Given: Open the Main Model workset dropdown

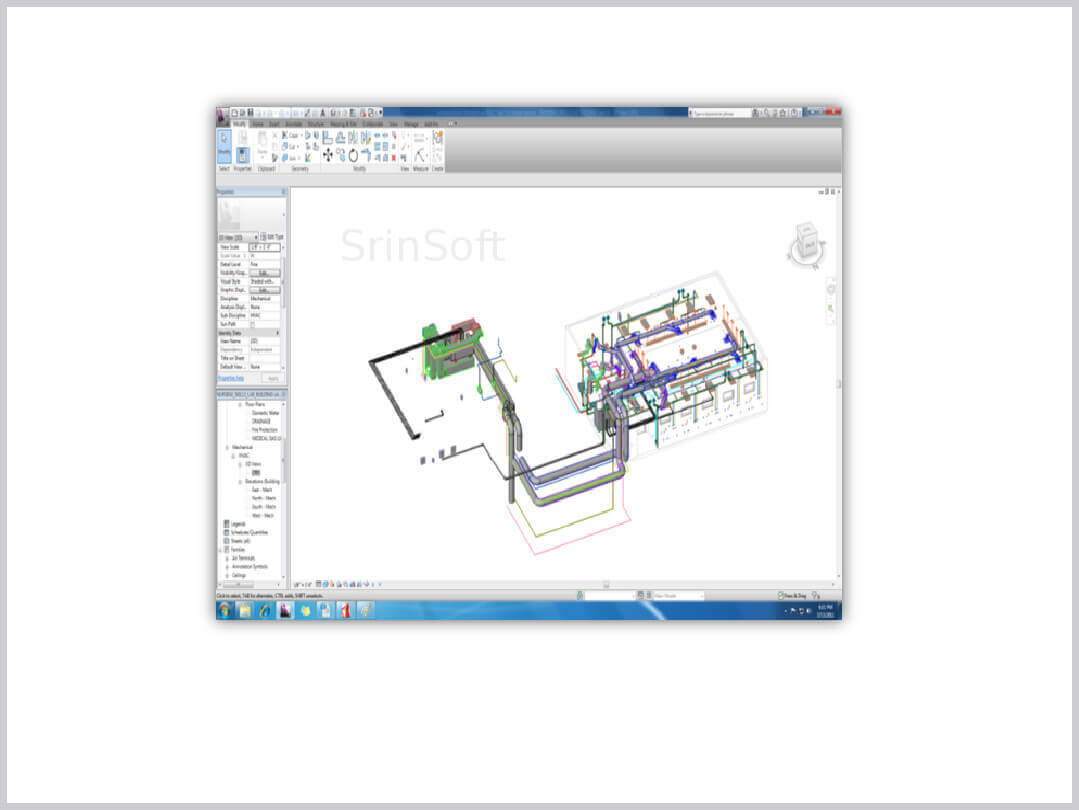Looking at the screenshot, I should 678,595.
